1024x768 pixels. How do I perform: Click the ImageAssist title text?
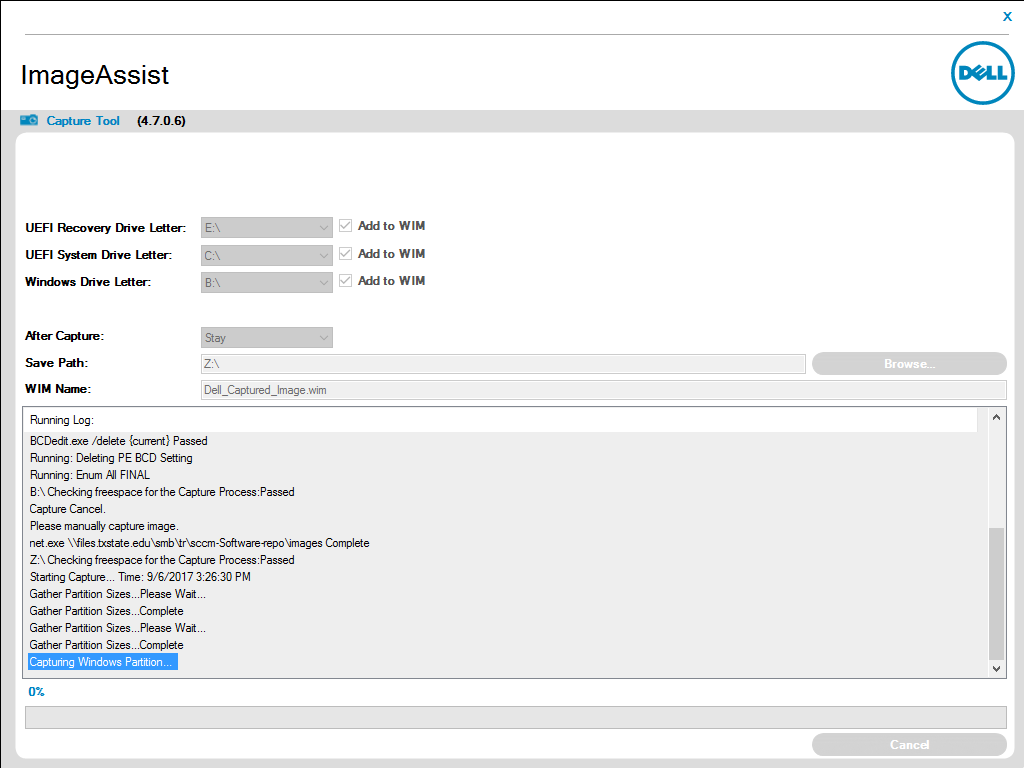point(95,75)
